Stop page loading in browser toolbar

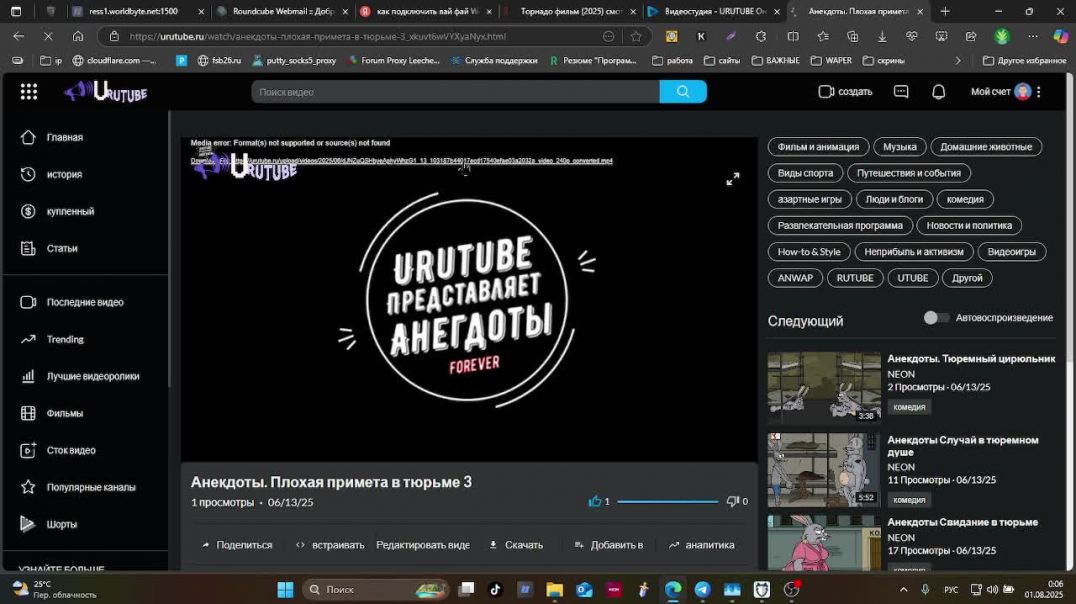point(48,36)
